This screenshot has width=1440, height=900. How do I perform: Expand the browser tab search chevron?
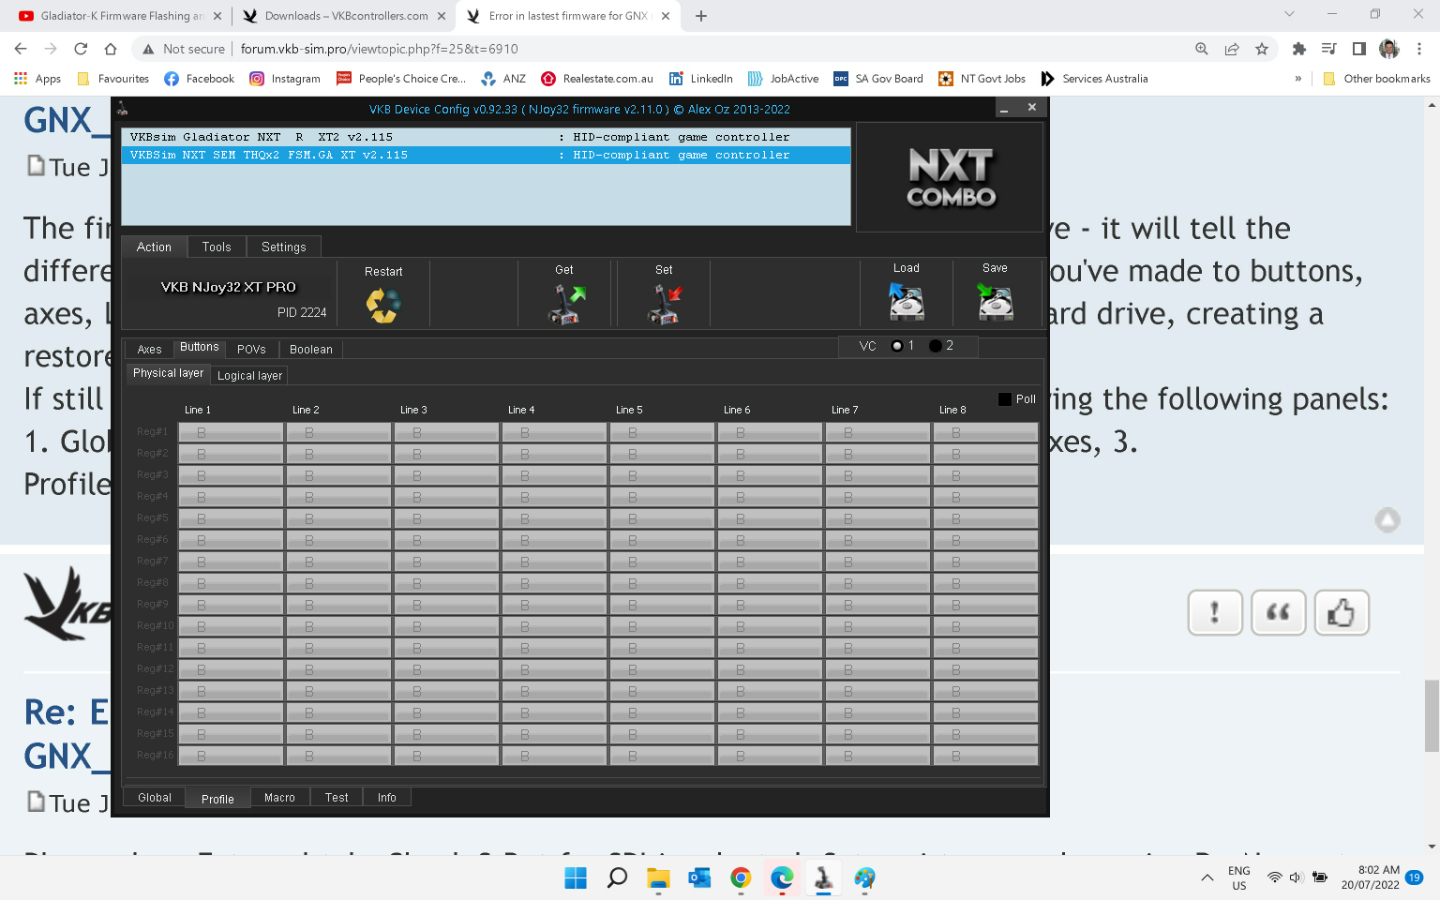pyautogui.click(x=1289, y=15)
